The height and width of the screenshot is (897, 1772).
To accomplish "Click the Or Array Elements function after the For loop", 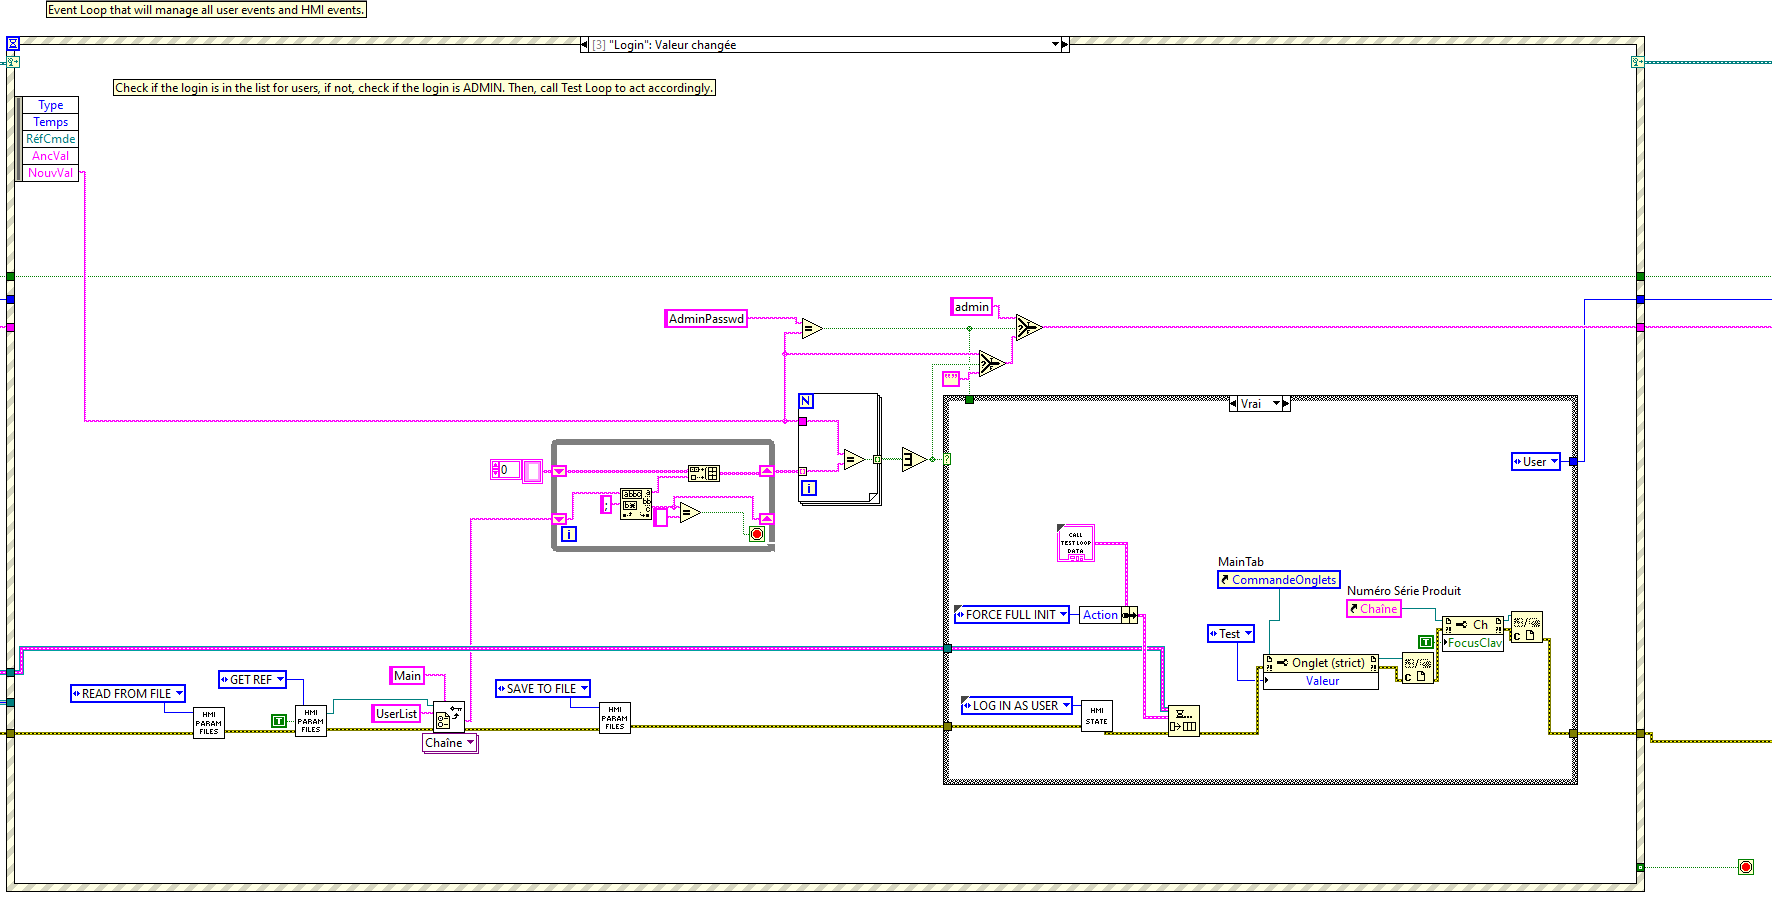I will pos(914,459).
